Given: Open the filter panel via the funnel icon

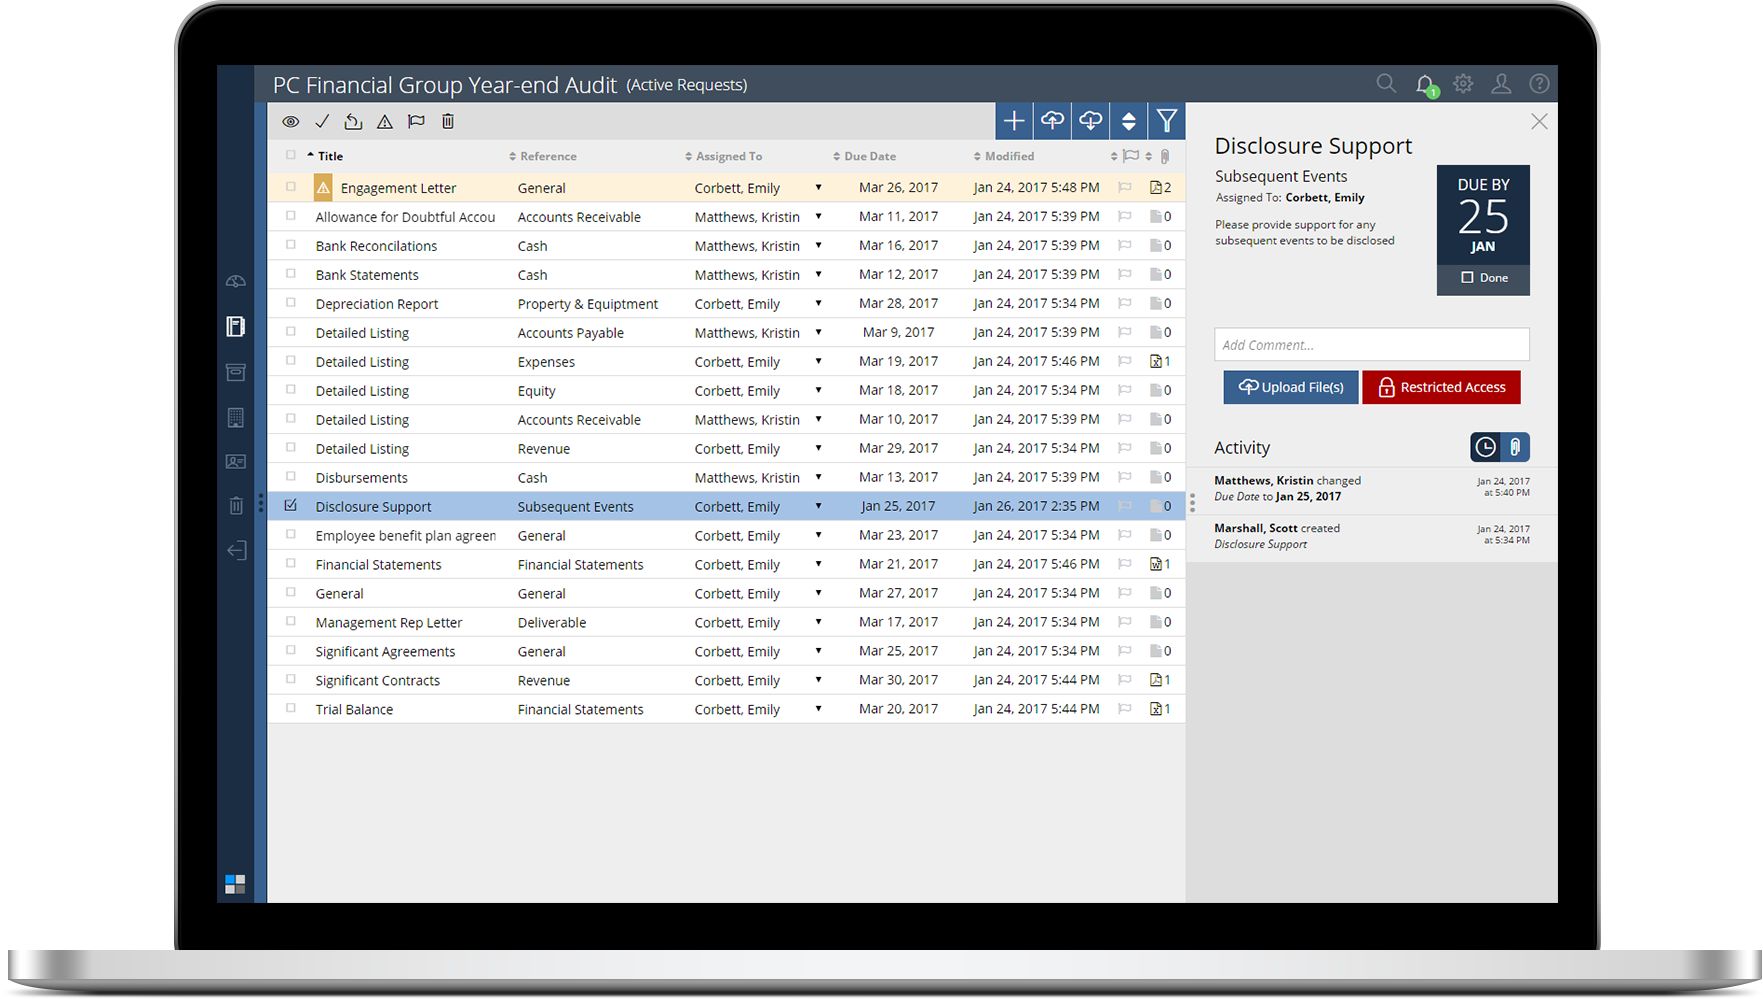Looking at the screenshot, I should point(1166,120).
